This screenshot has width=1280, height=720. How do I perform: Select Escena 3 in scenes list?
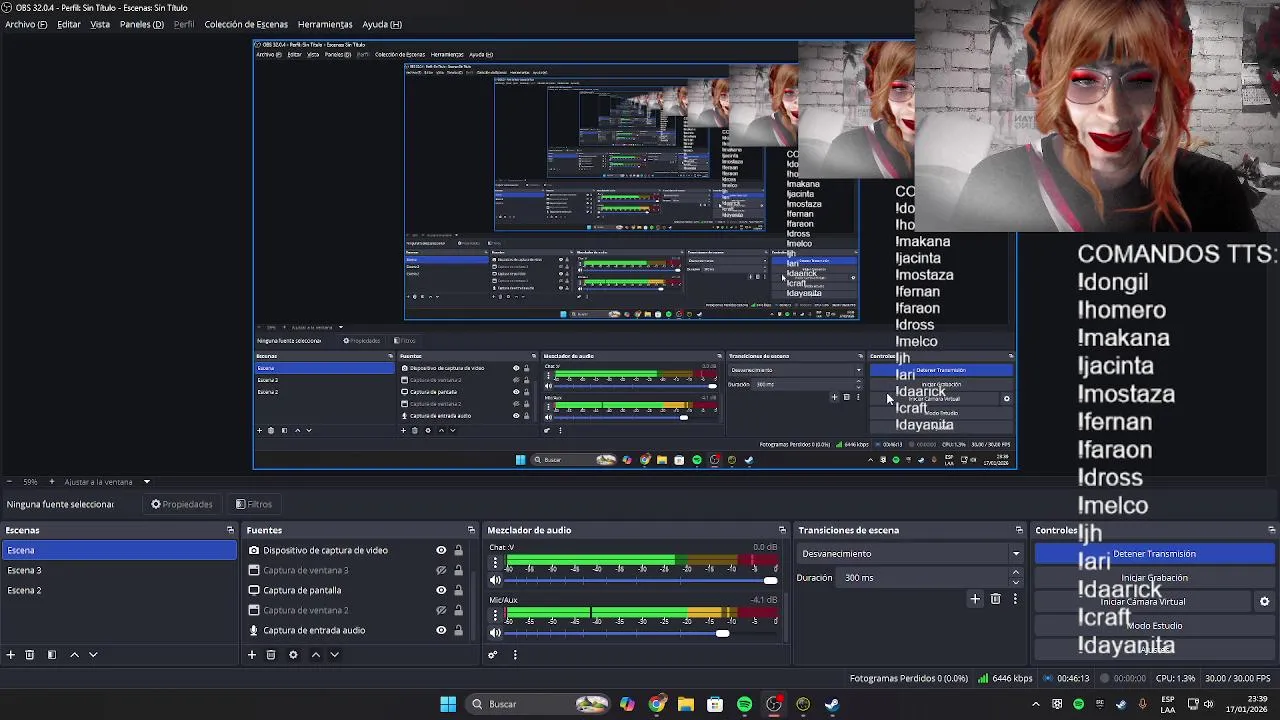click(119, 570)
